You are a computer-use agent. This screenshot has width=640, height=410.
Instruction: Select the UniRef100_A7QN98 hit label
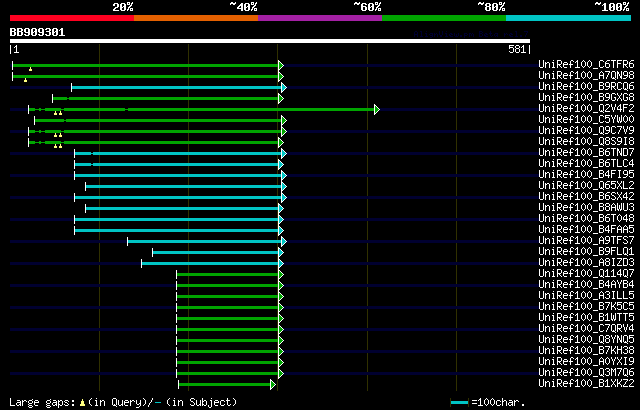pyautogui.click(x=587, y=75)
